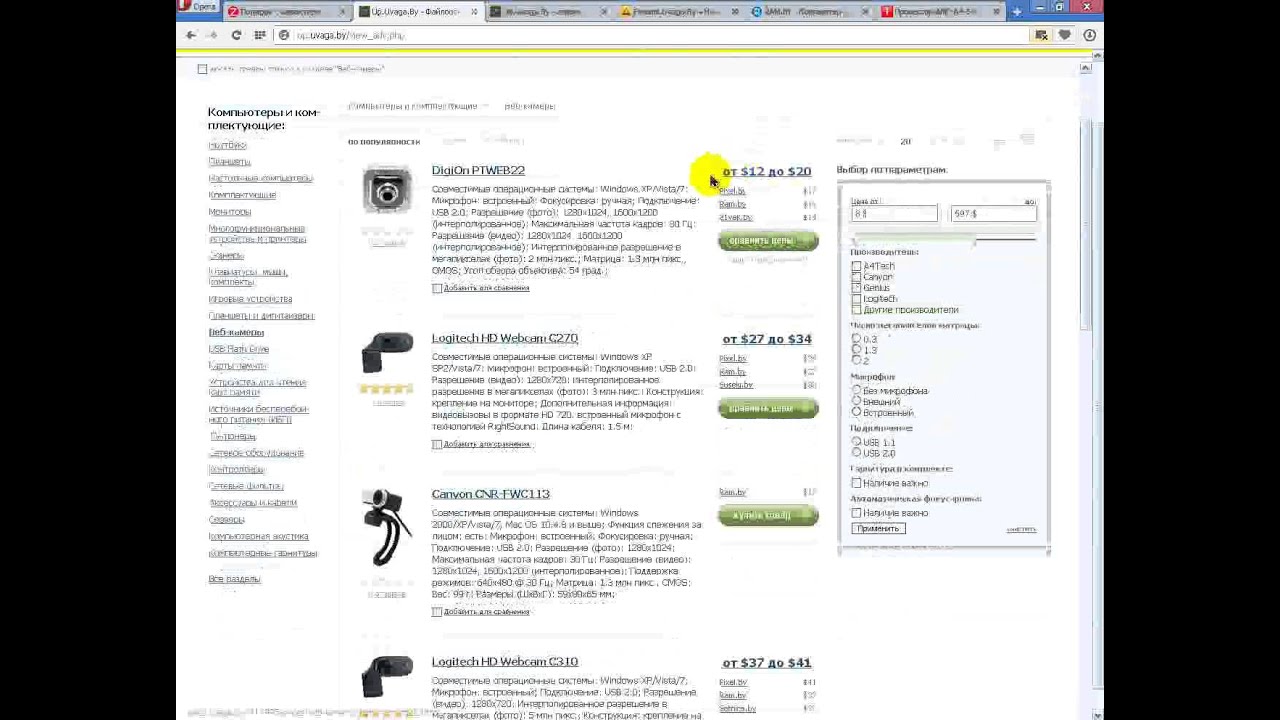The width and height of the screenshot is (1280, 720).
Task: Click the price range slider track
Action: click(943, 238)
